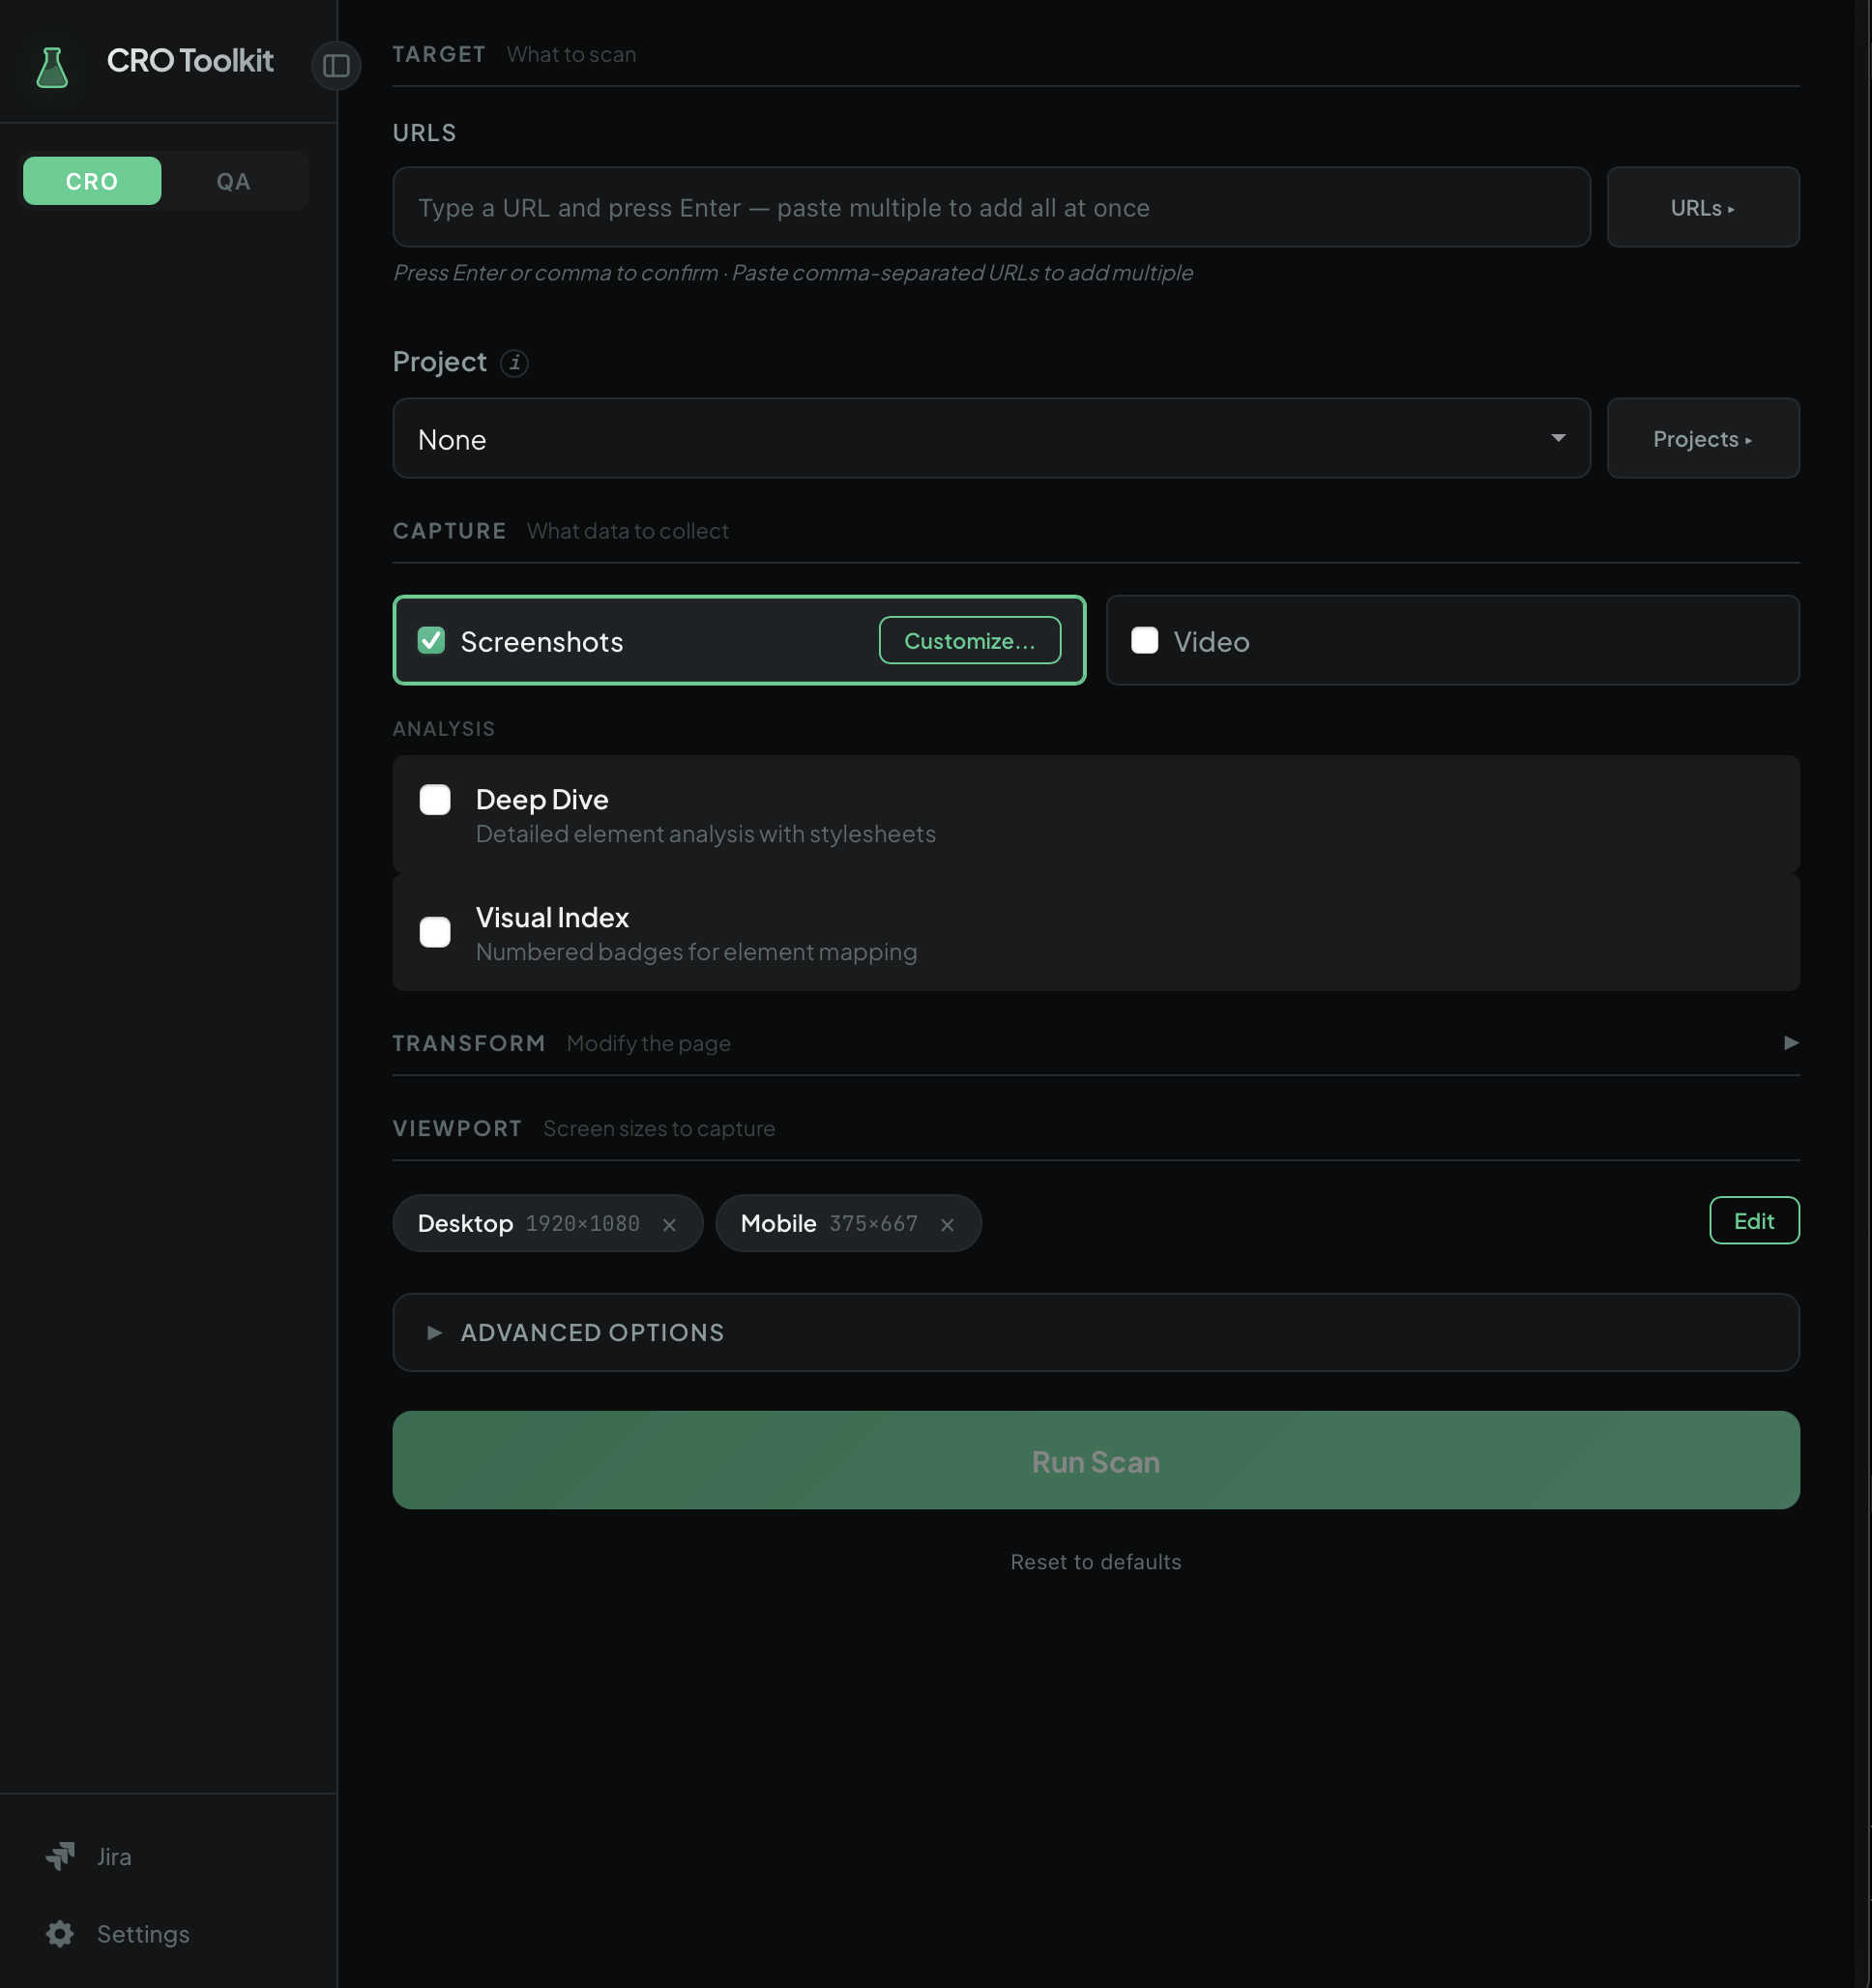The image size is (1872, 1988).
Task: Open Jira from the sidebar
Action: click(113, 1857)
